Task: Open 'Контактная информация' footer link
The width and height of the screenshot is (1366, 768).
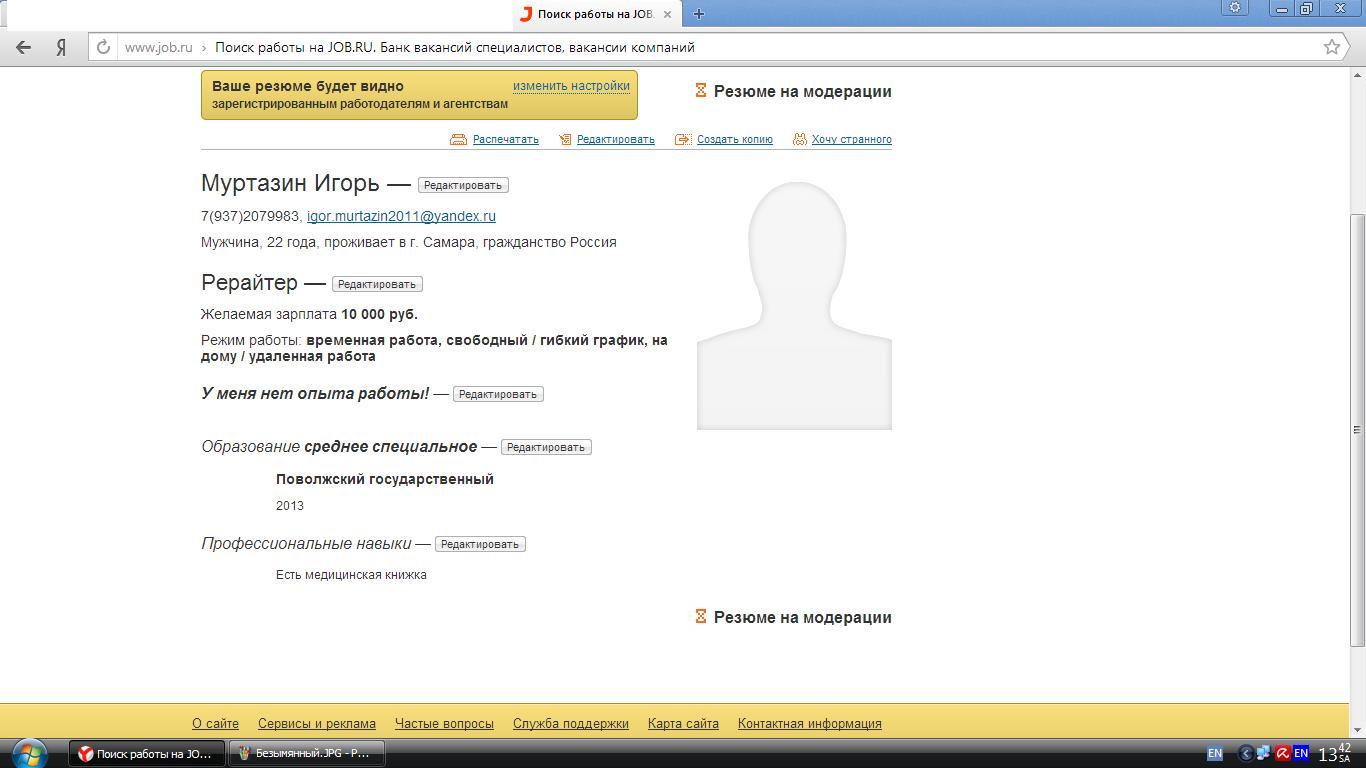Action: pos(810,723)
